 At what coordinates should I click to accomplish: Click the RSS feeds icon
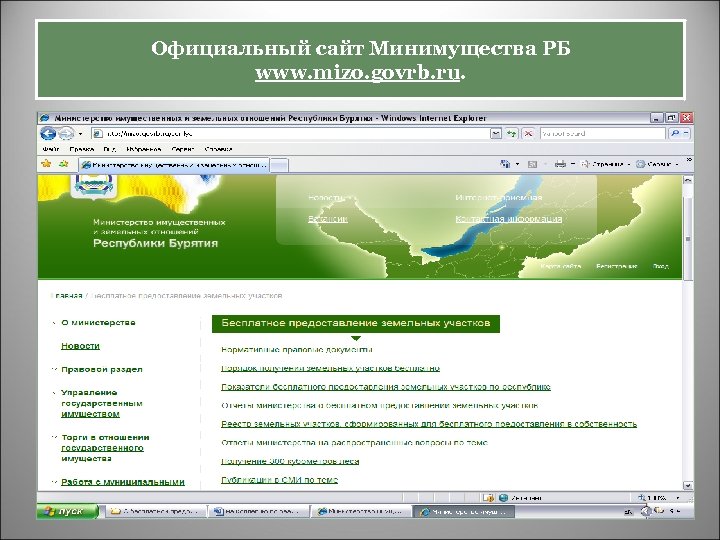pyautogui.click(x=532, y=164)
